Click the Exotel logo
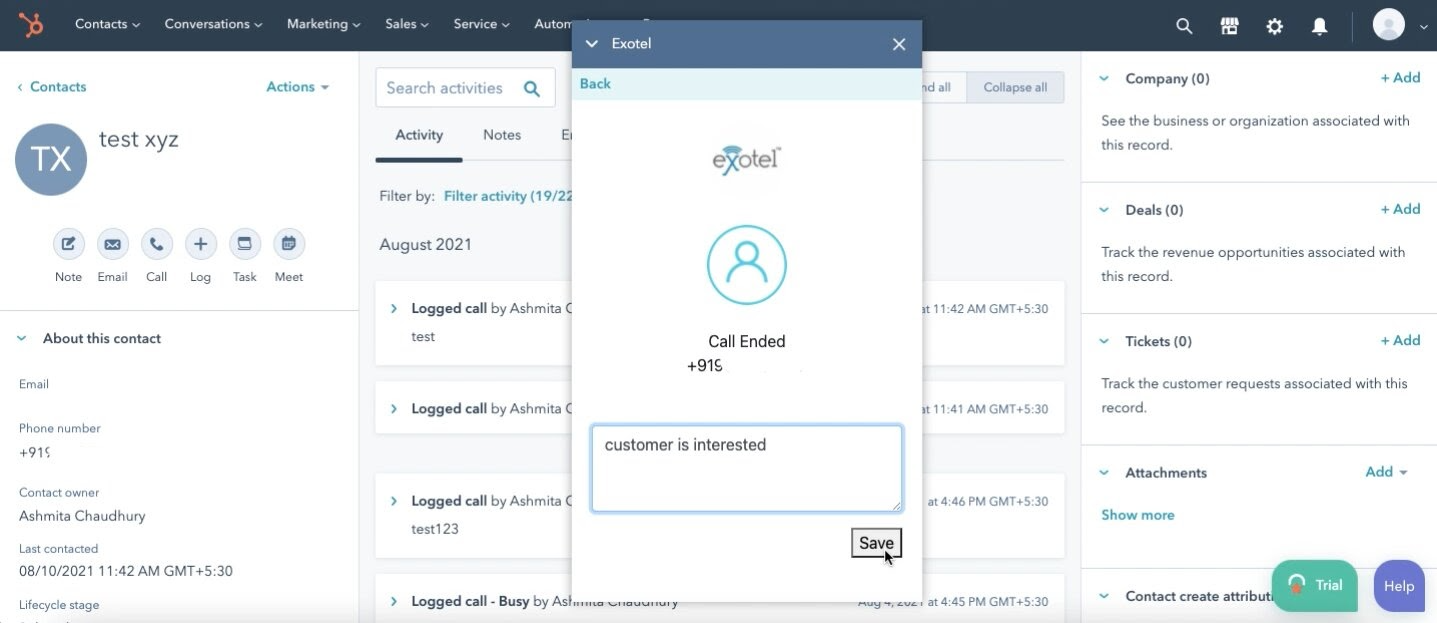1437x623 pixels. 746,159
